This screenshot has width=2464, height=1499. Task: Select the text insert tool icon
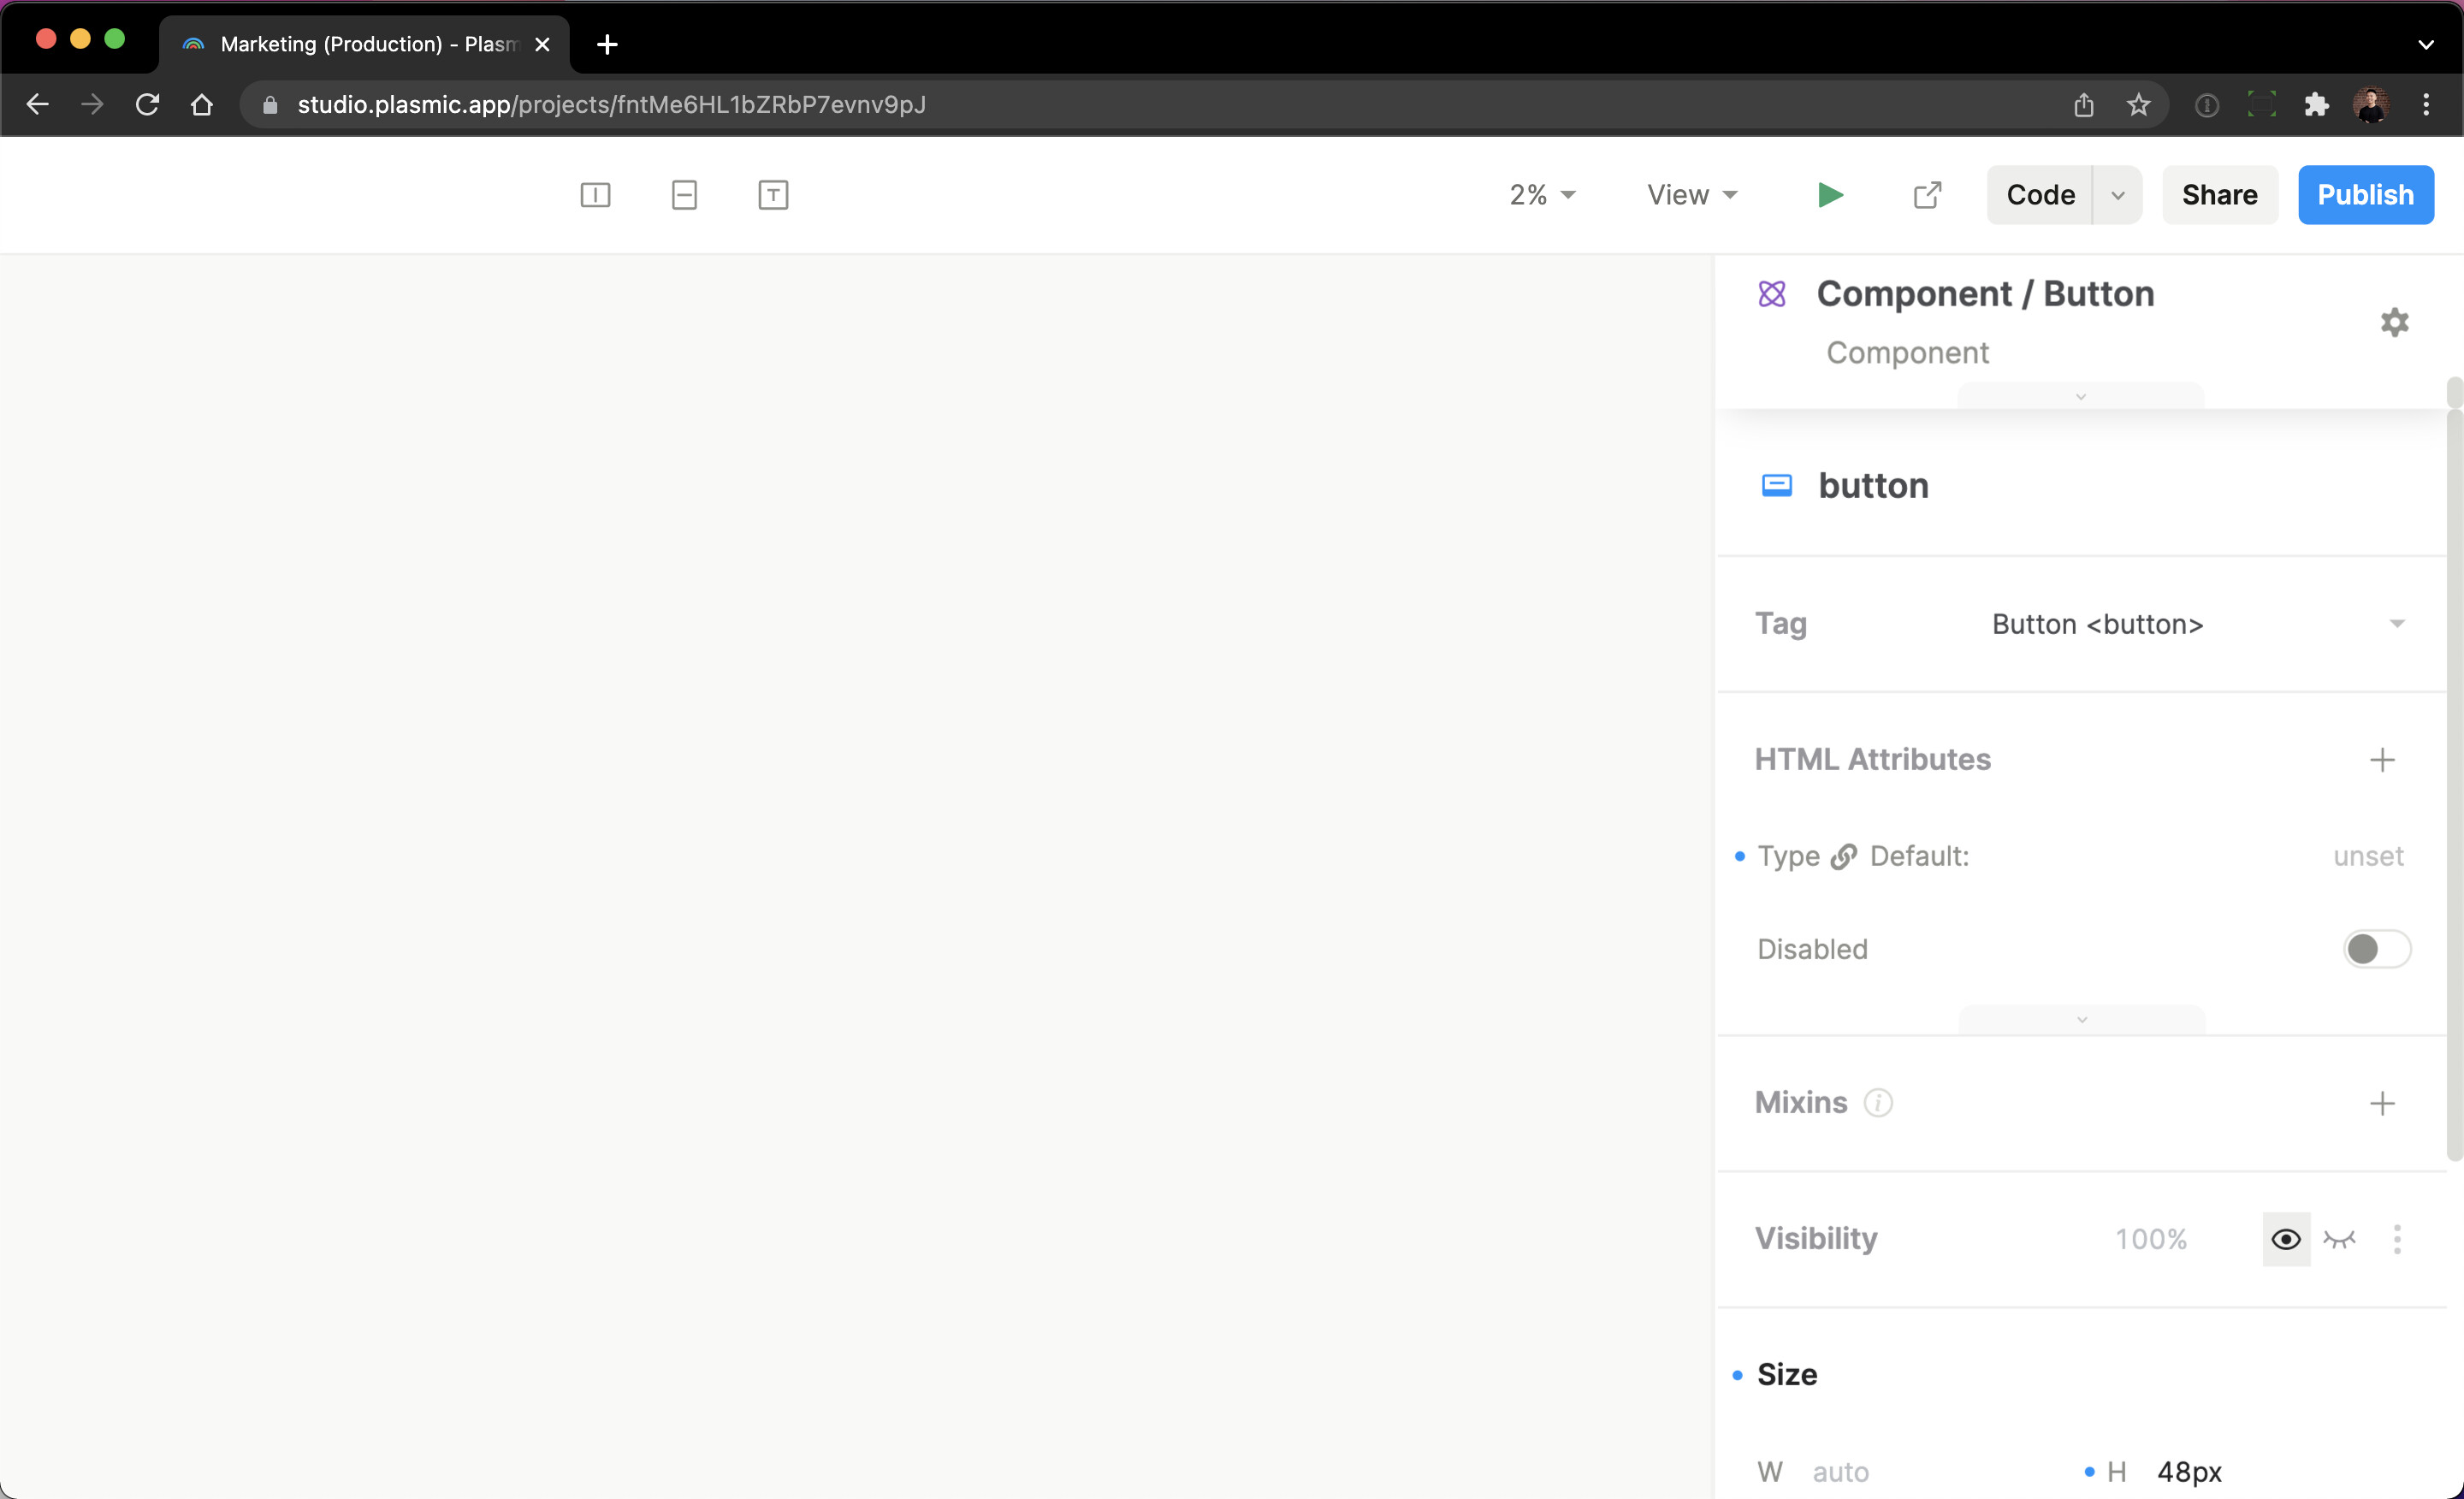pos(773,195)
